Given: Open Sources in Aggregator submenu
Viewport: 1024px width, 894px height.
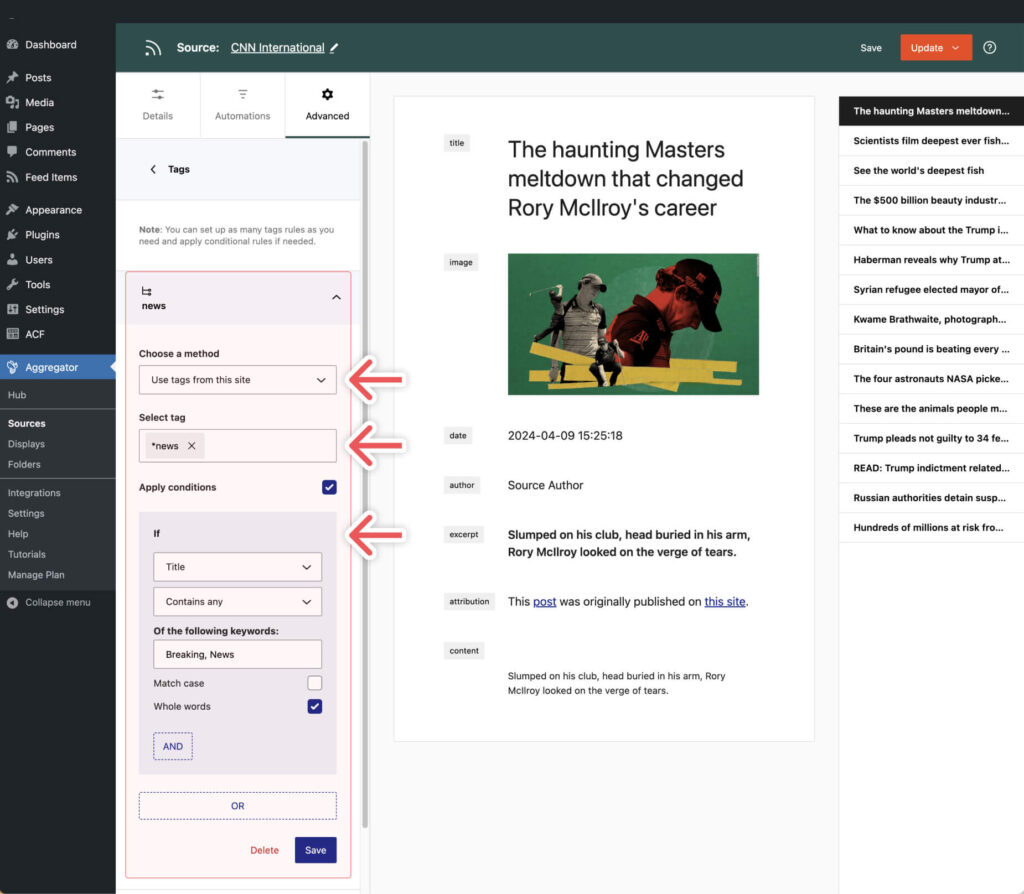Looking at the screenshot, I should [x=27, y=423].
